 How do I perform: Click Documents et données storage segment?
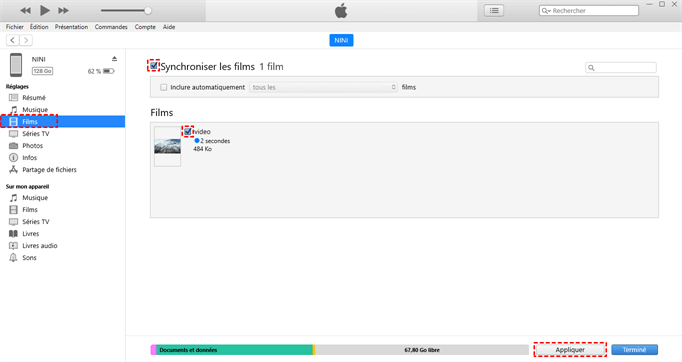[234, 350]
